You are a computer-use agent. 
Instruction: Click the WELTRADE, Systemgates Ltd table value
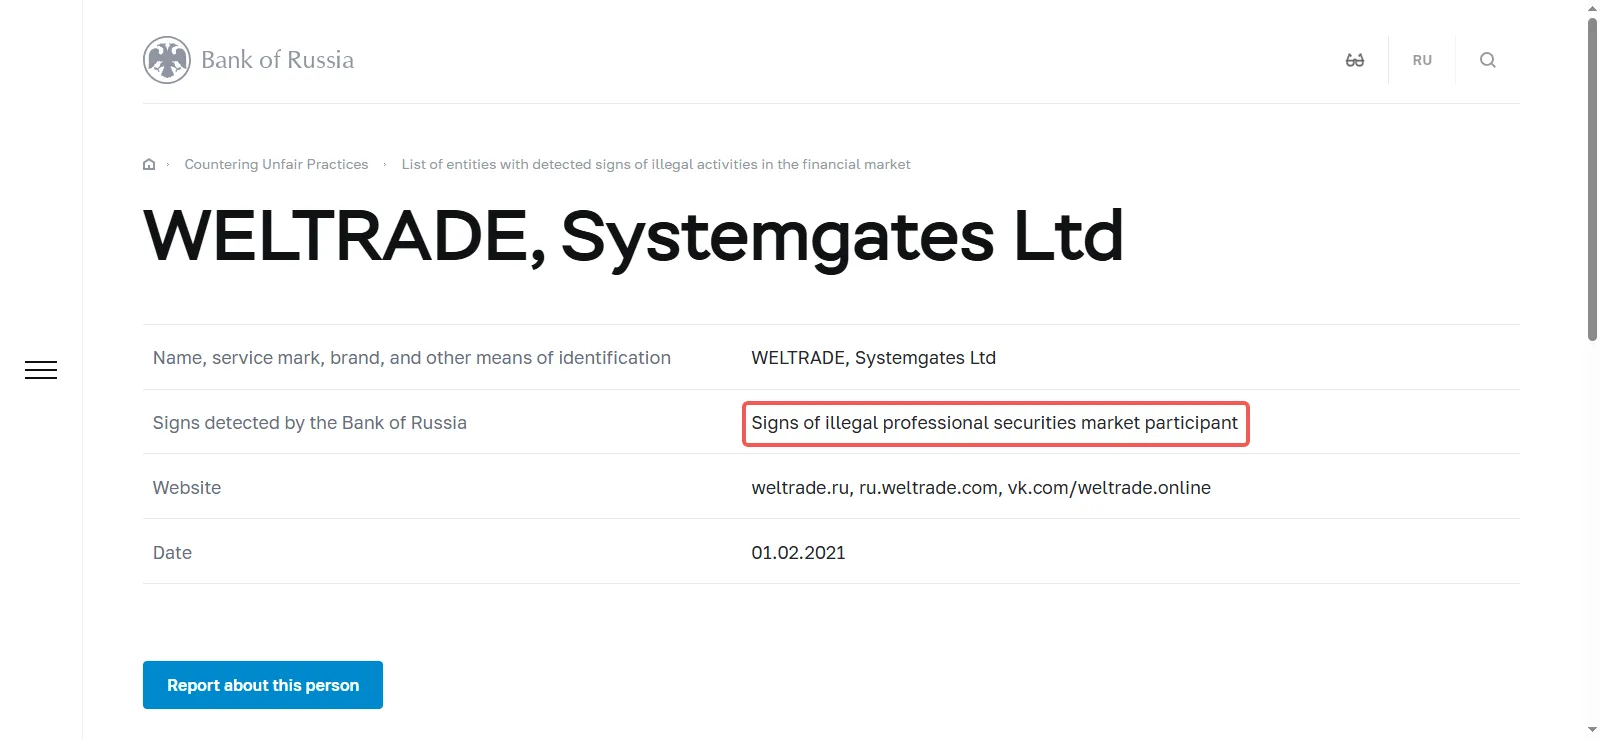874,358
